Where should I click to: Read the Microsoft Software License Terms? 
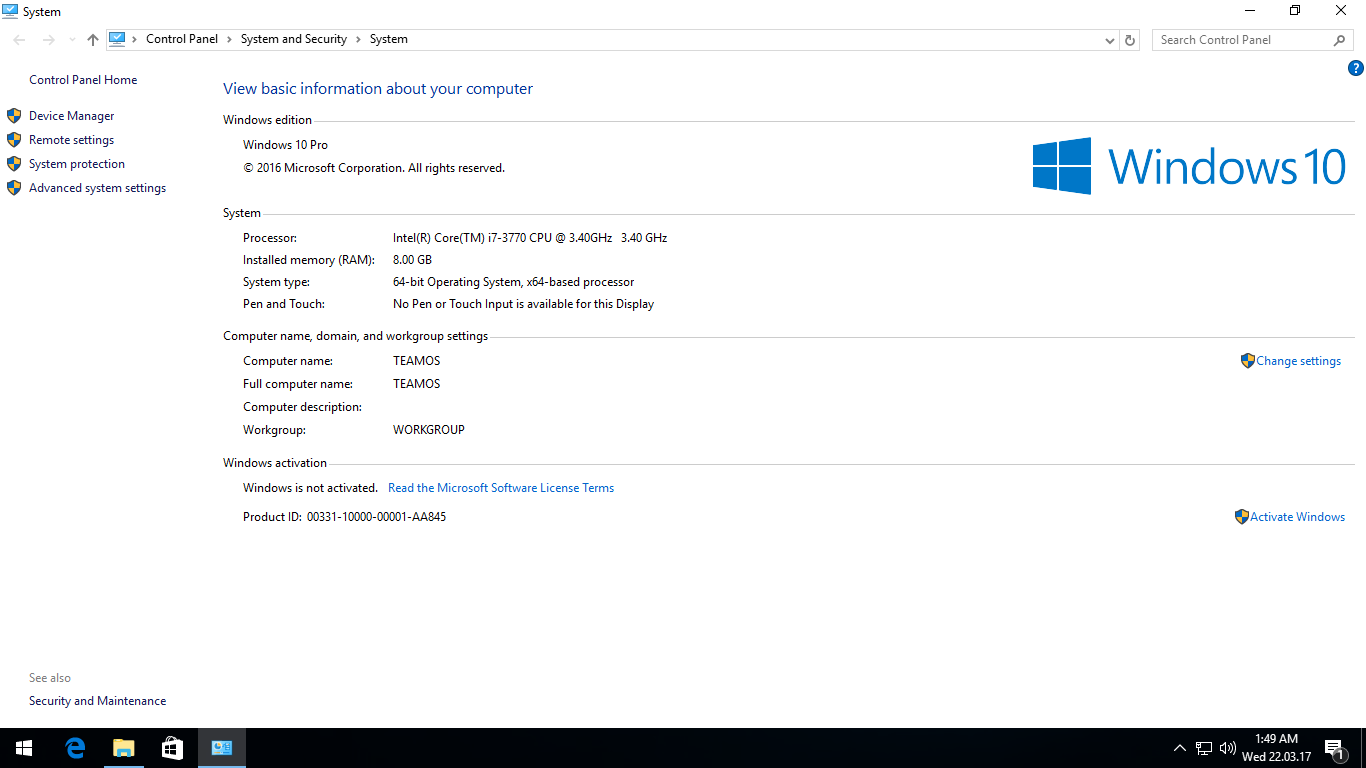click(501, 488)
